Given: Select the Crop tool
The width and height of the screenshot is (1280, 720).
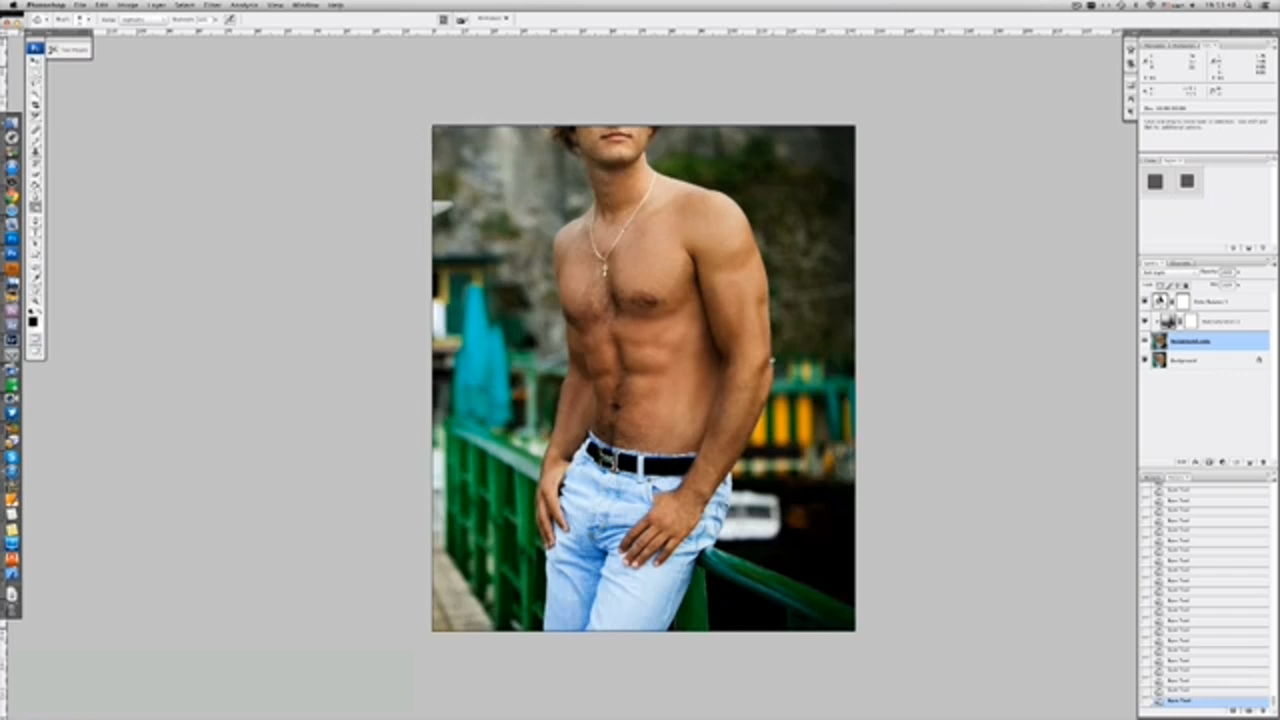Looking at the screenshot, I should (x=36, y=104).
